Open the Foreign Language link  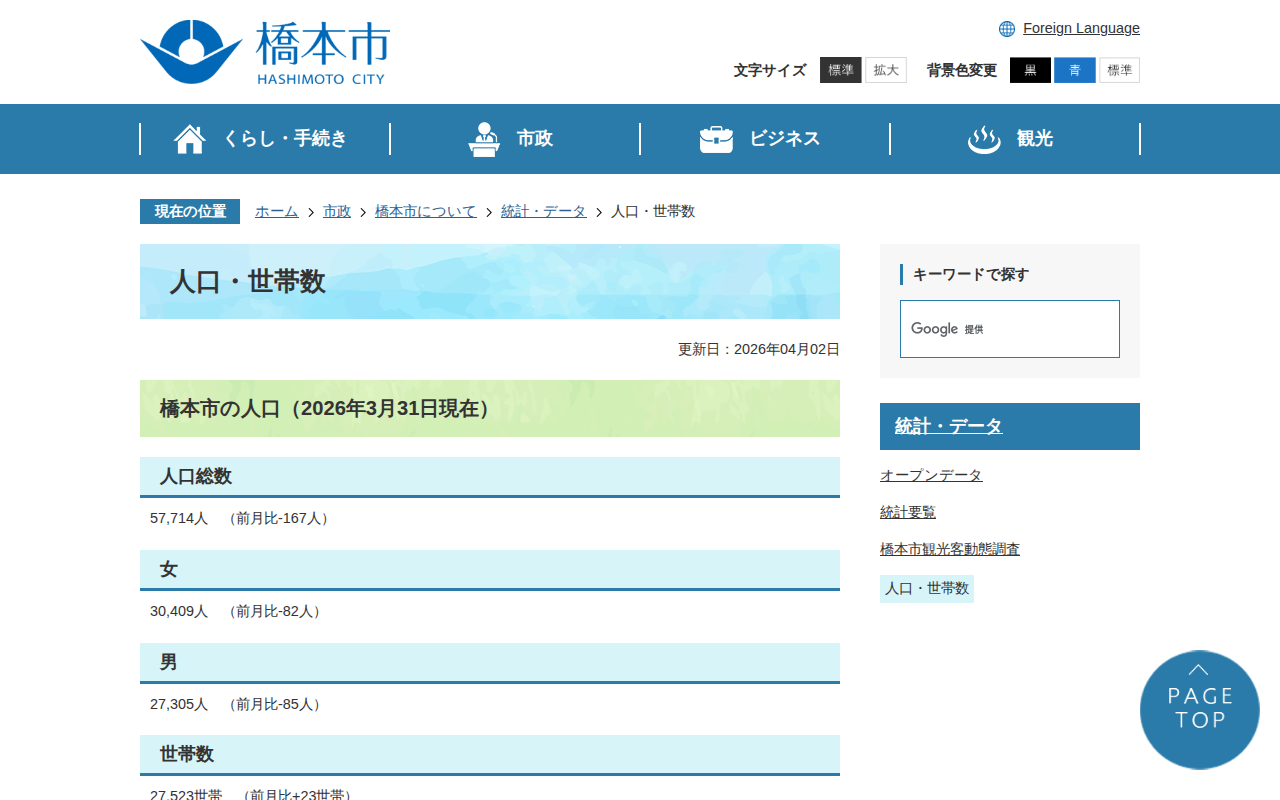click(1081, 28)
